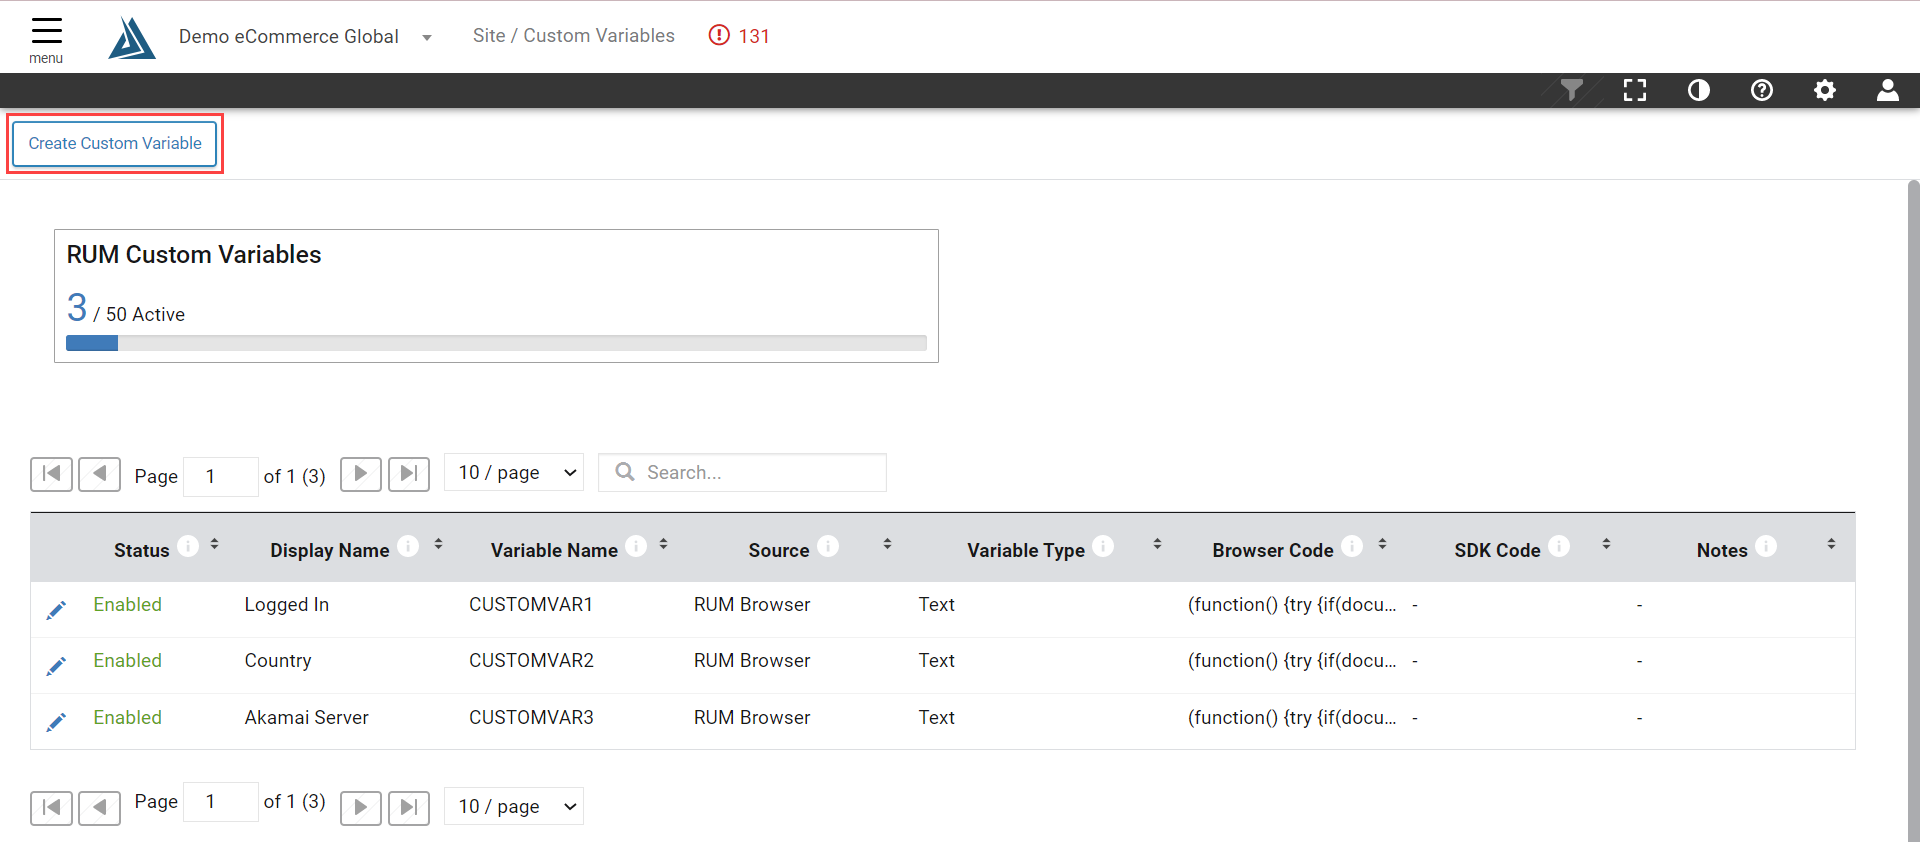Viewport: 1920px width, 842px height.
Task: Open settings gear icon
Action: click(x=1825, y=91)
